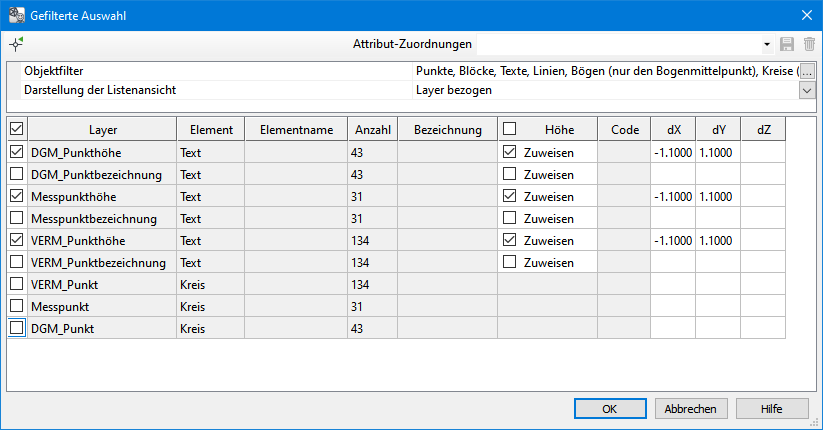Click the save attribute assignment disk icon
This screenshot has height=430, width=823.
[787, 44]
